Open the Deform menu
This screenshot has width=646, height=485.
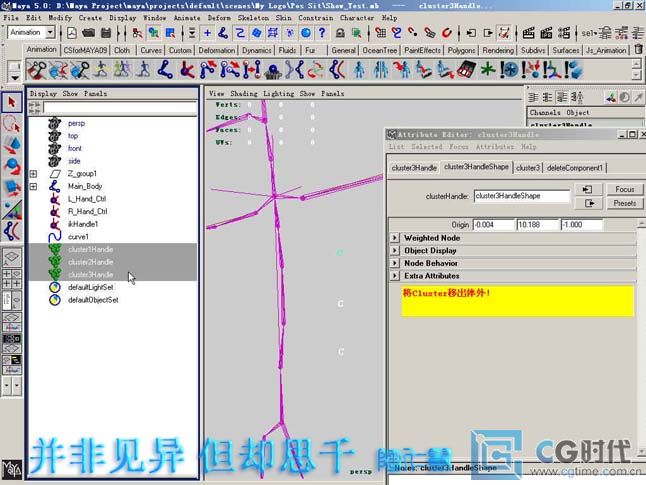[219, 18]
